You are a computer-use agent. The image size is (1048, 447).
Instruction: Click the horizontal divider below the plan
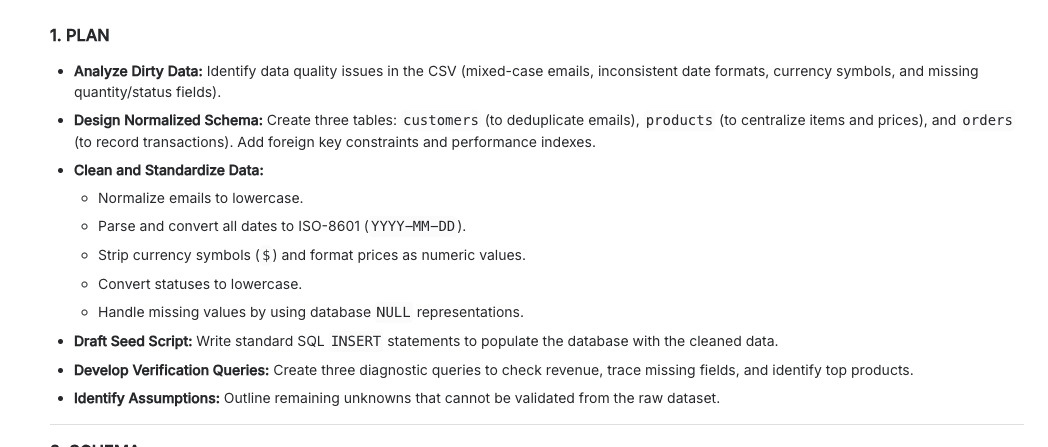coord(537,424)
